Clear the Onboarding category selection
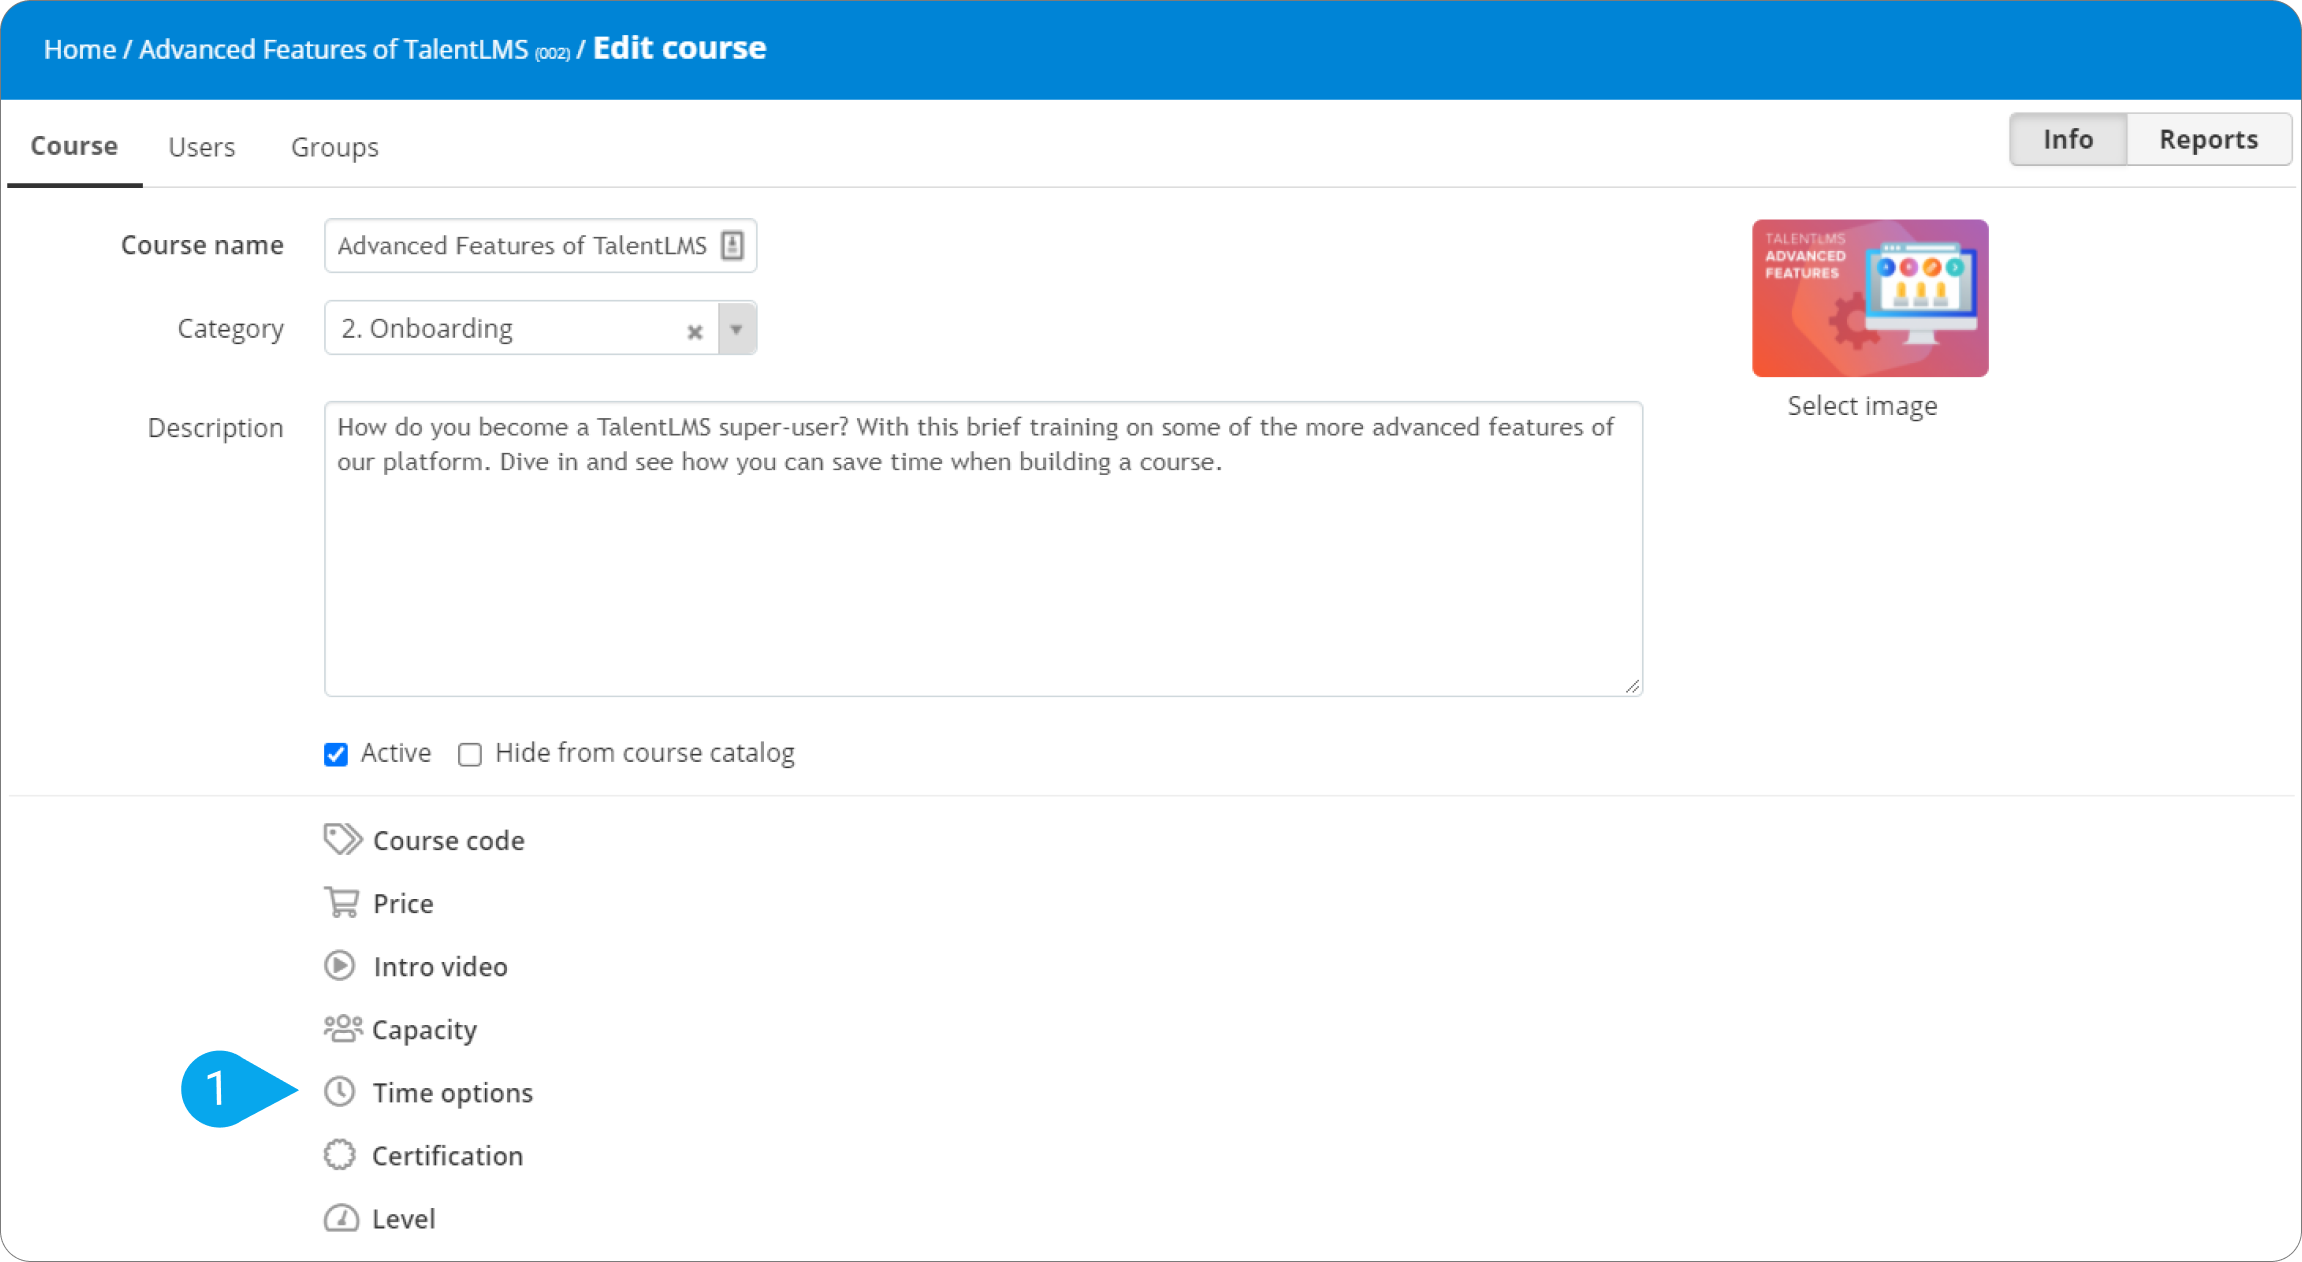The width and height of the screenshot is (2302, 1262). [694, 332]
